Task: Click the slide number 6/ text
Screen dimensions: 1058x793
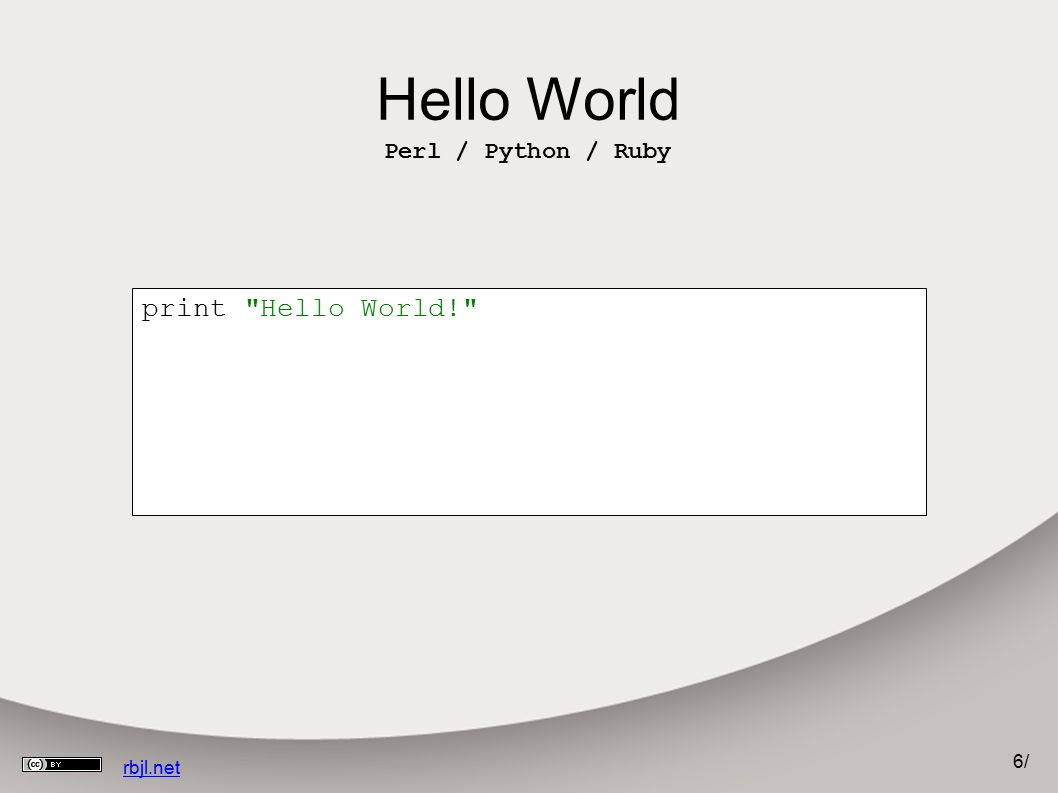Action: click(1020, 761)
